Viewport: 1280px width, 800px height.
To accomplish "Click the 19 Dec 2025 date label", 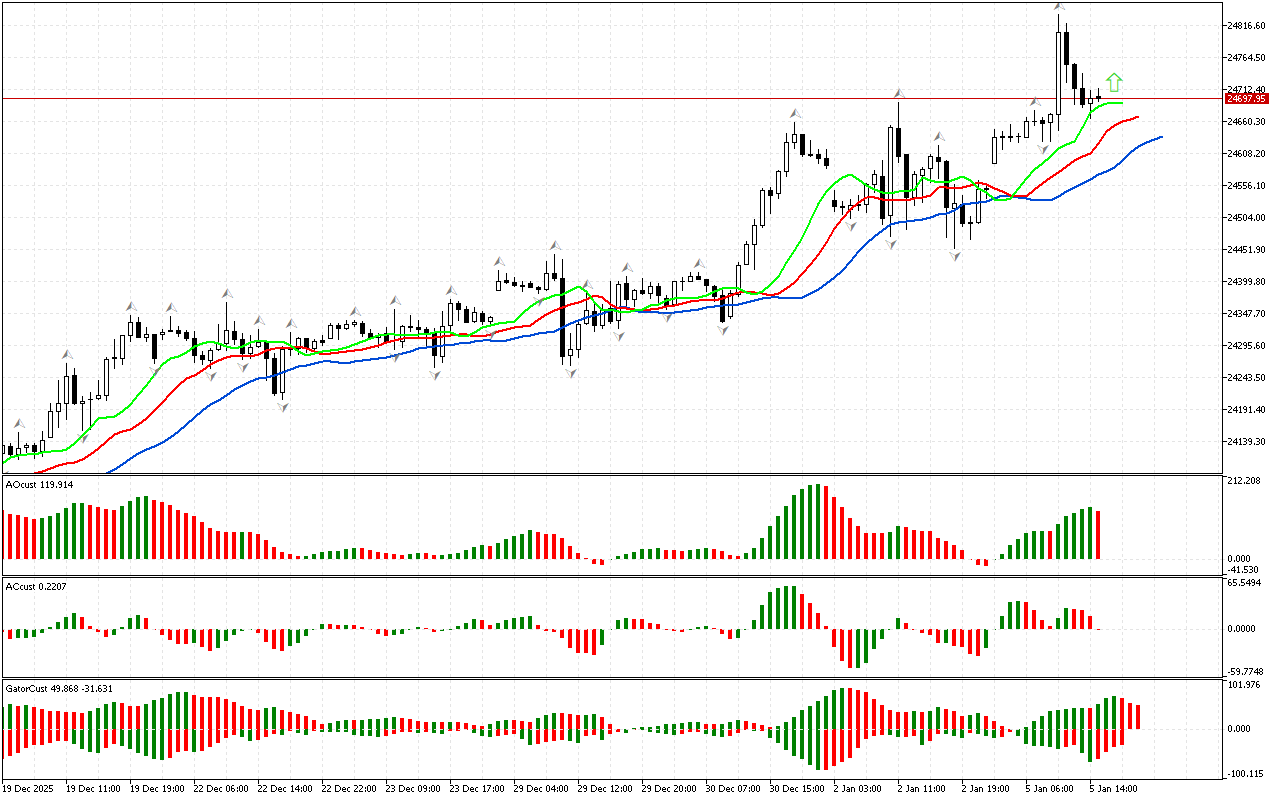I will (x=30, y=788).
